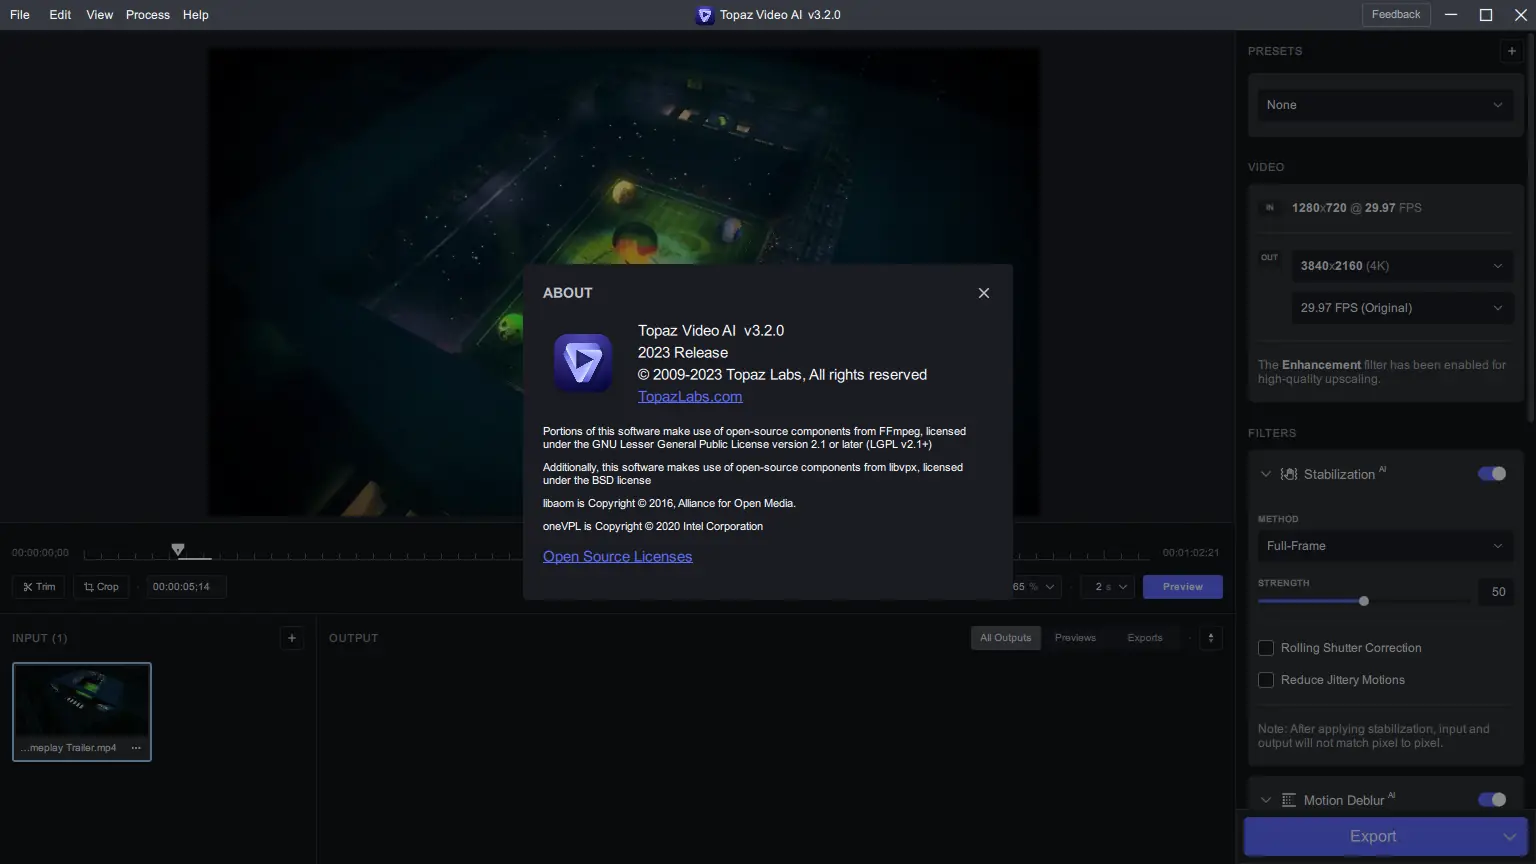1536x864 pixels.
Task: Click the Strength value field showing 50
Action: (x=1498, y=592)
